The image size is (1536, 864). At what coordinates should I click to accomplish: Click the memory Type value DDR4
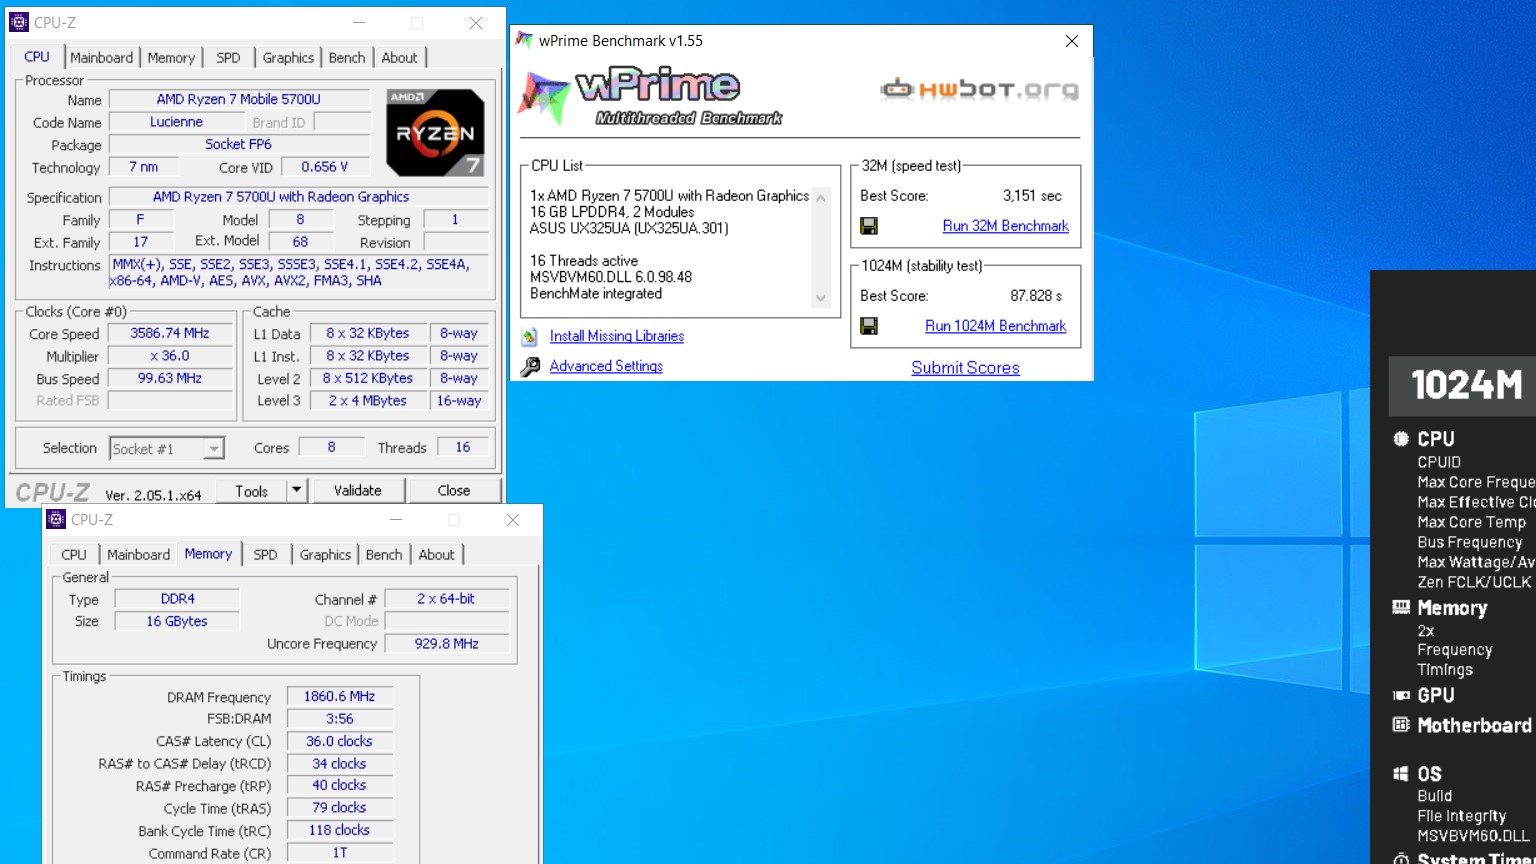(x=177, y=599)
